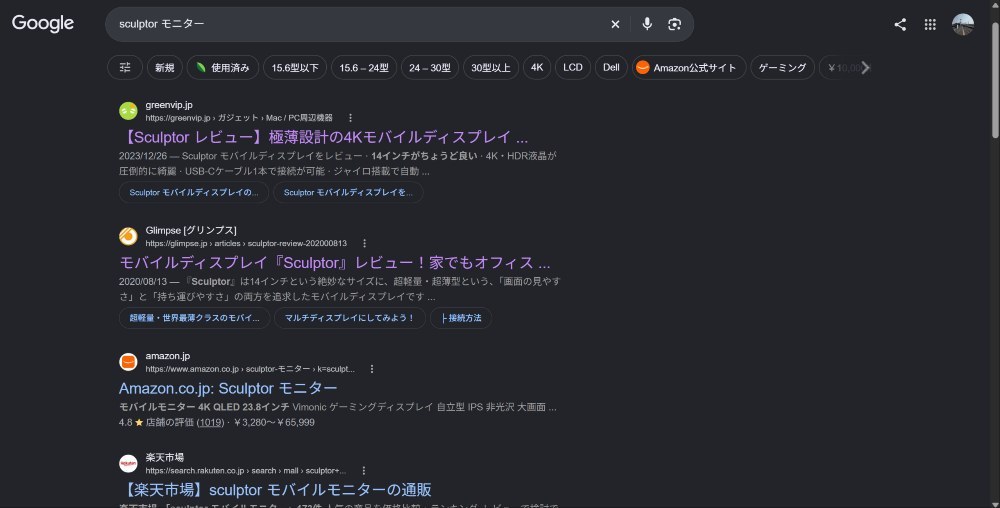Viewport: 1000px width, 508px height.
Task: Click the ￥3,280〜￥65,999 price range
Action: pos(274,423)
